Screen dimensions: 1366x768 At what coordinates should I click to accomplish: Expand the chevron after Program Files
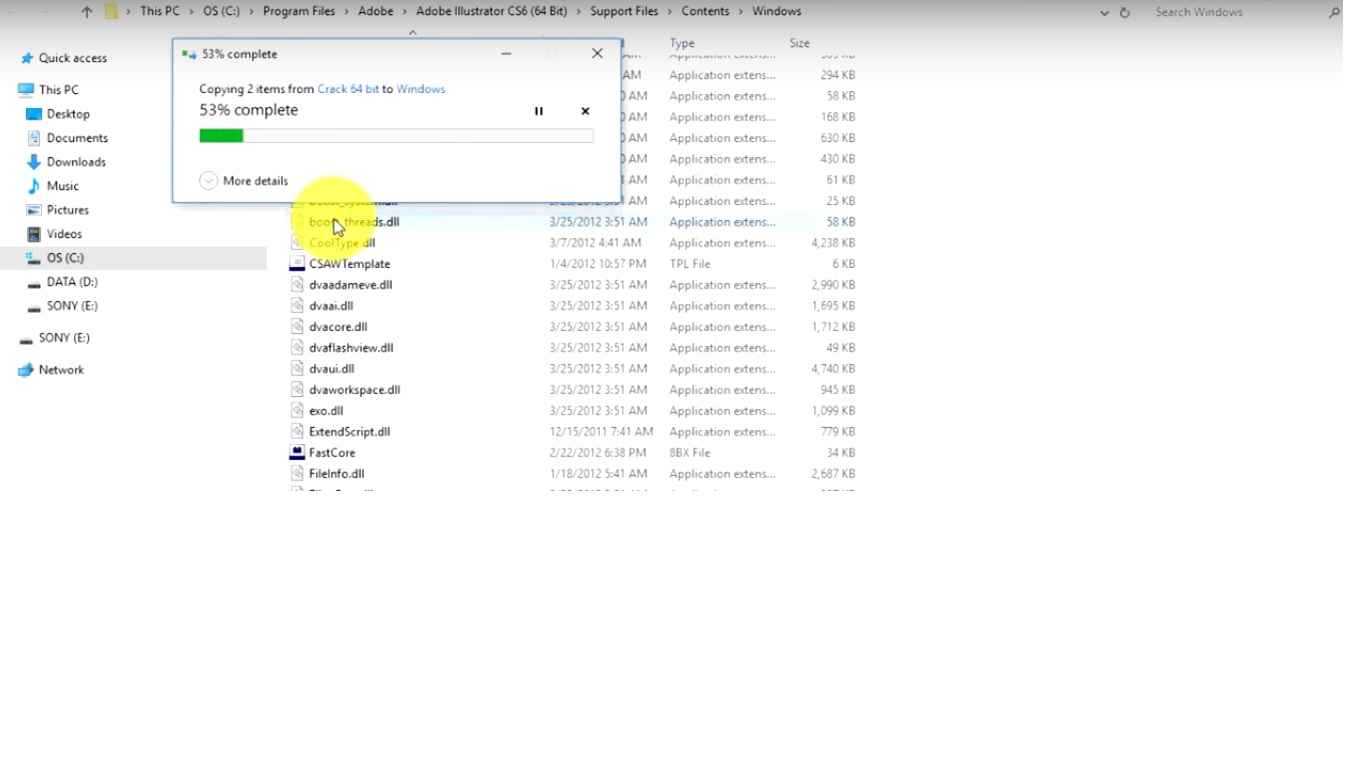(348, 12)
